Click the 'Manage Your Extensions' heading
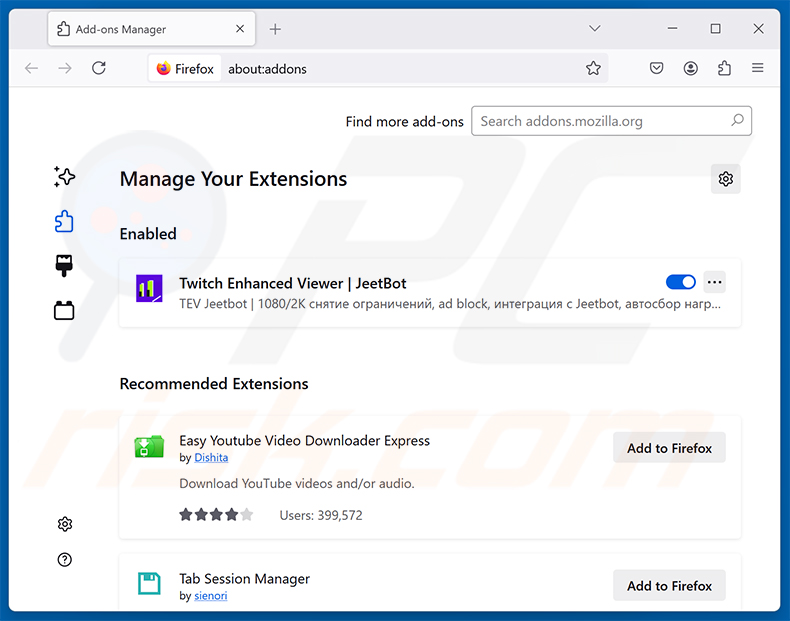 [233, 179]
